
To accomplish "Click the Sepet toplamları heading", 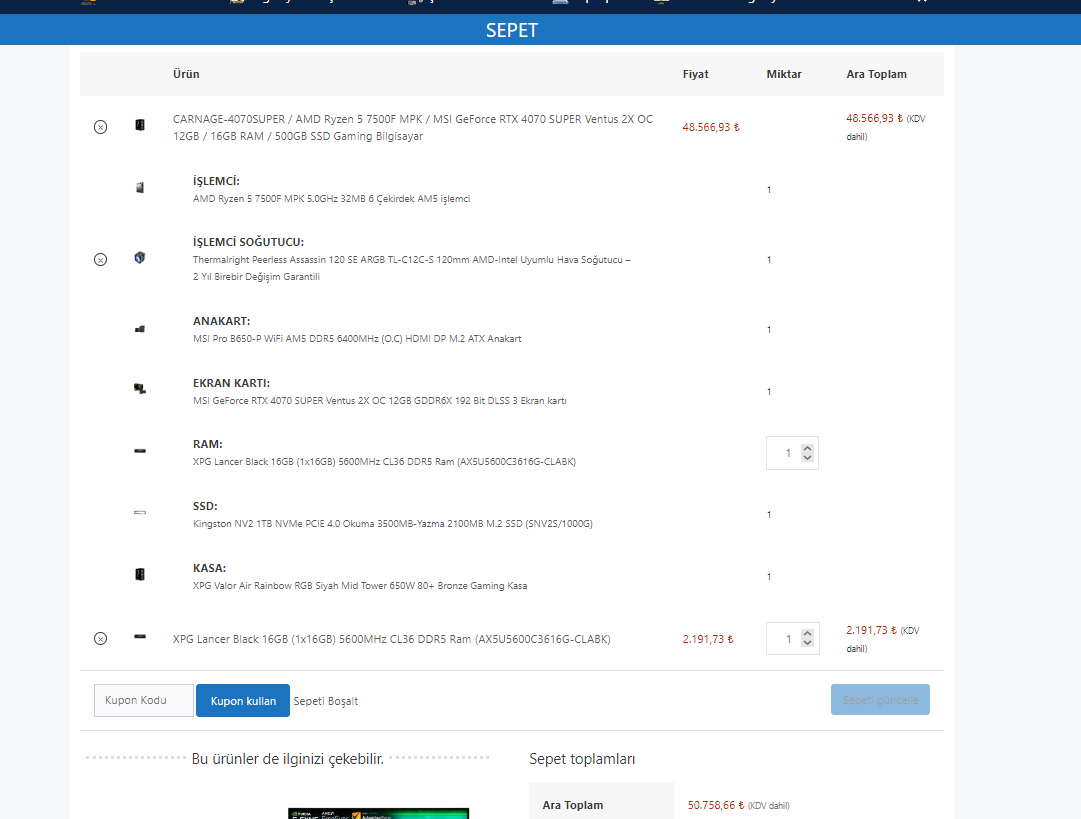I will tap(582, 759).
